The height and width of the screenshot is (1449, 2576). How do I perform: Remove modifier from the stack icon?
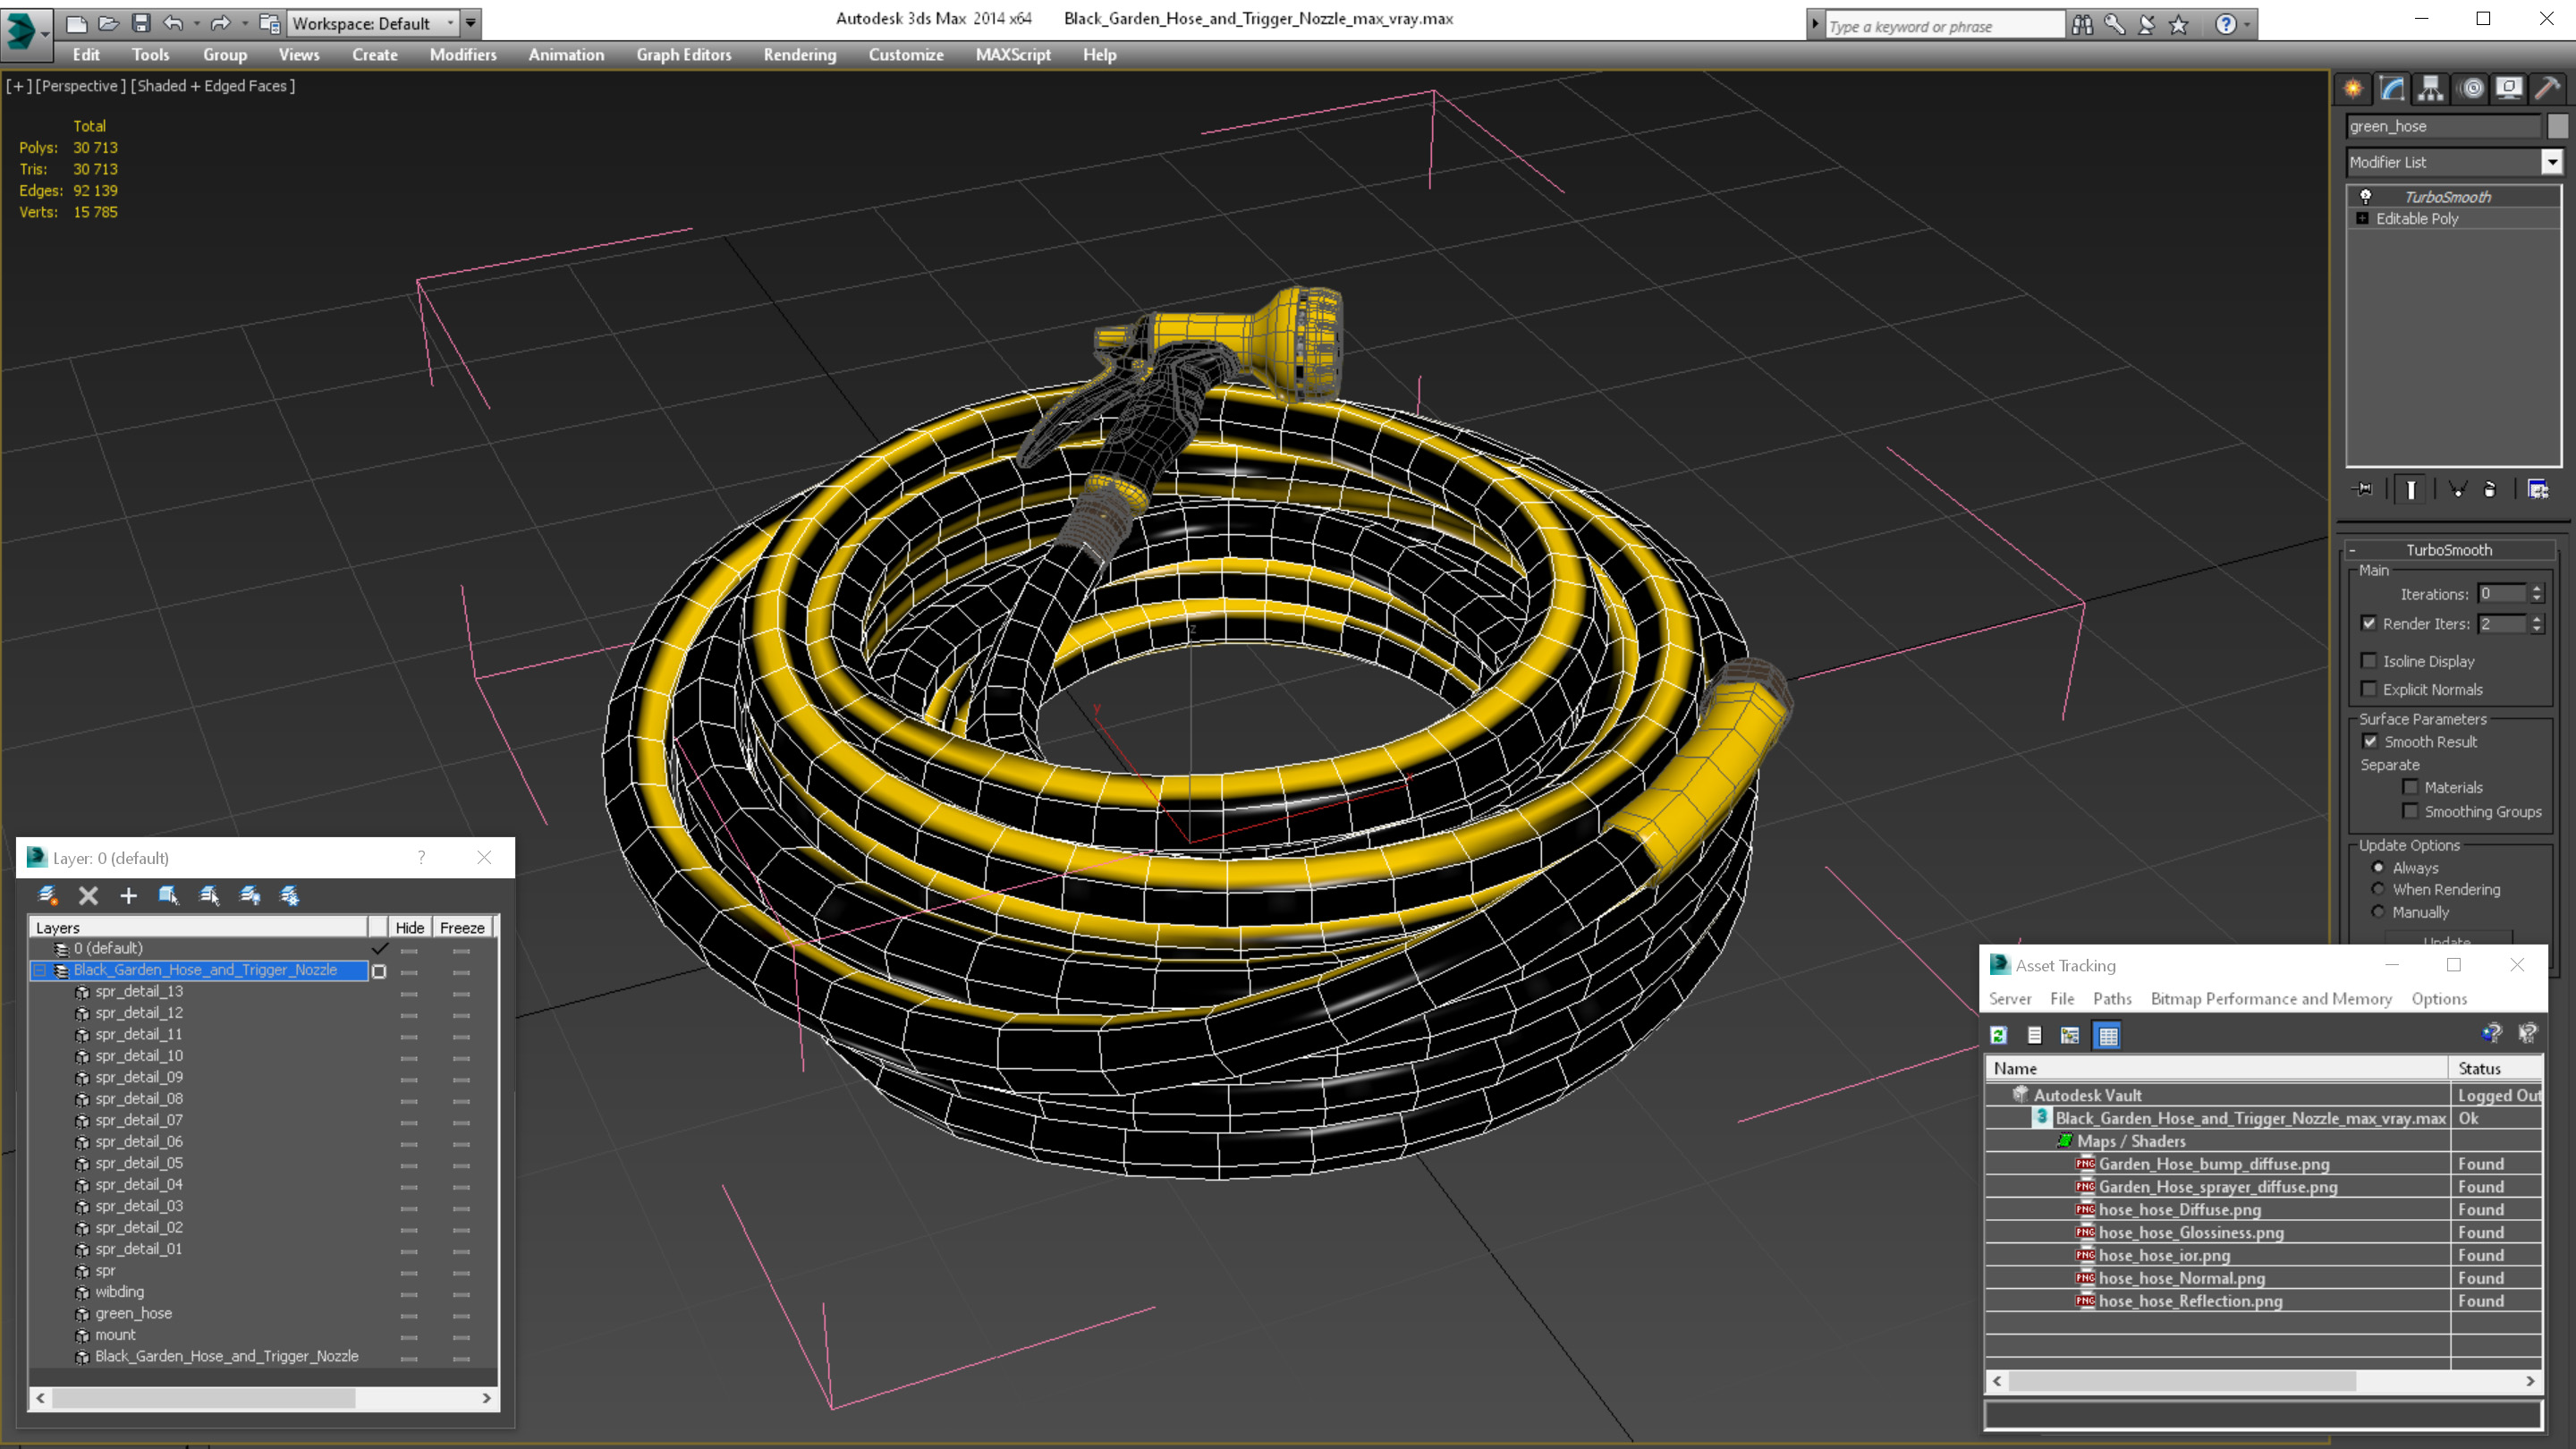[x=2490, y=489]
